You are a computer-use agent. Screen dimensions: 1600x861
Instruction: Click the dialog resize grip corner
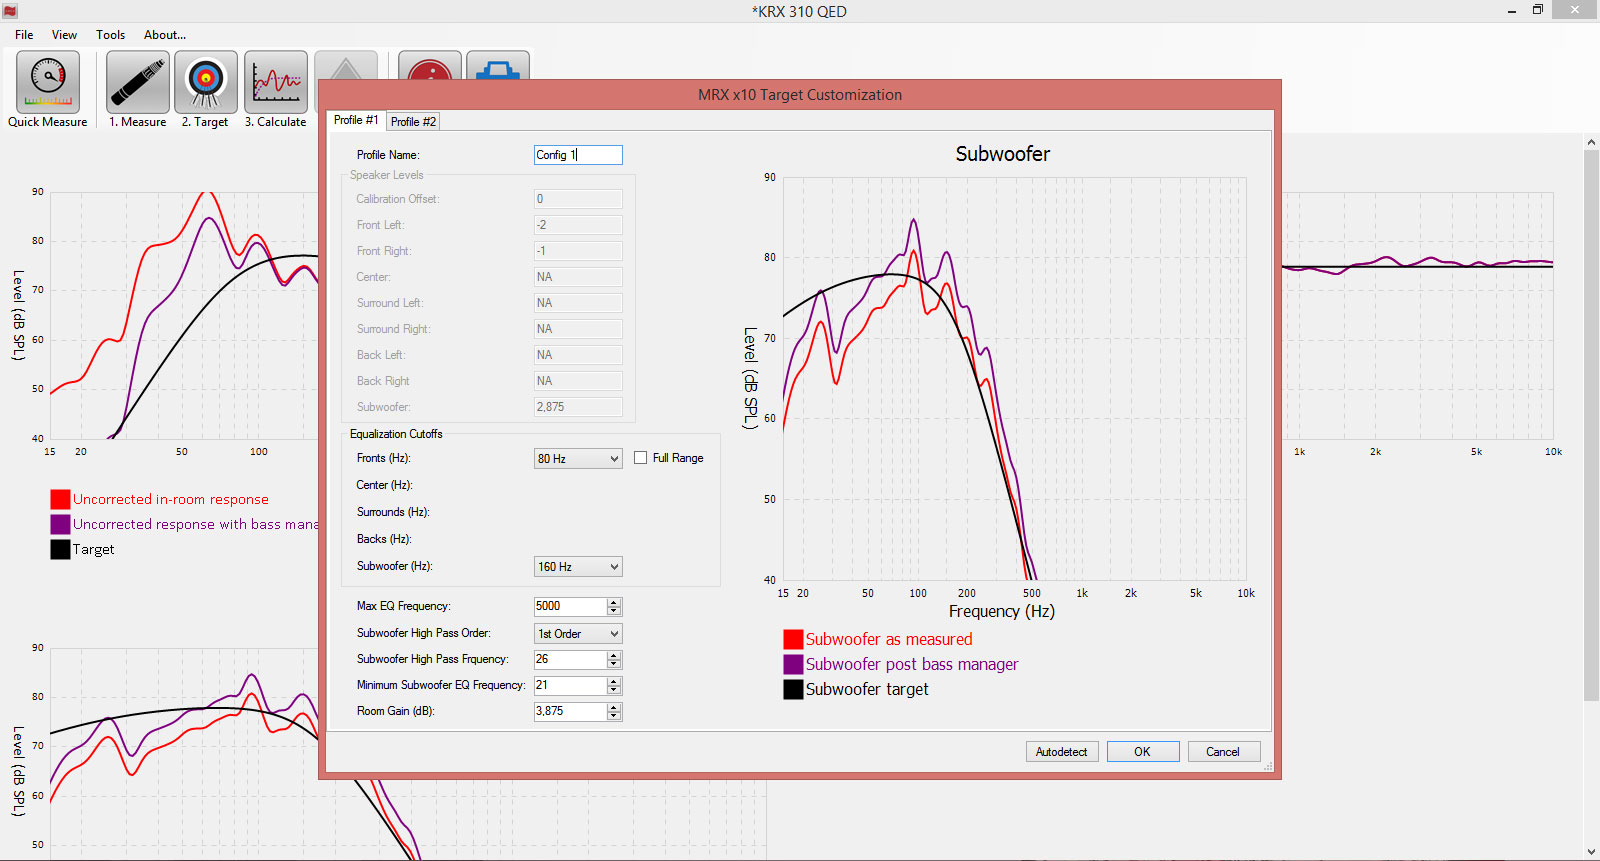(x=1268, y=767)
